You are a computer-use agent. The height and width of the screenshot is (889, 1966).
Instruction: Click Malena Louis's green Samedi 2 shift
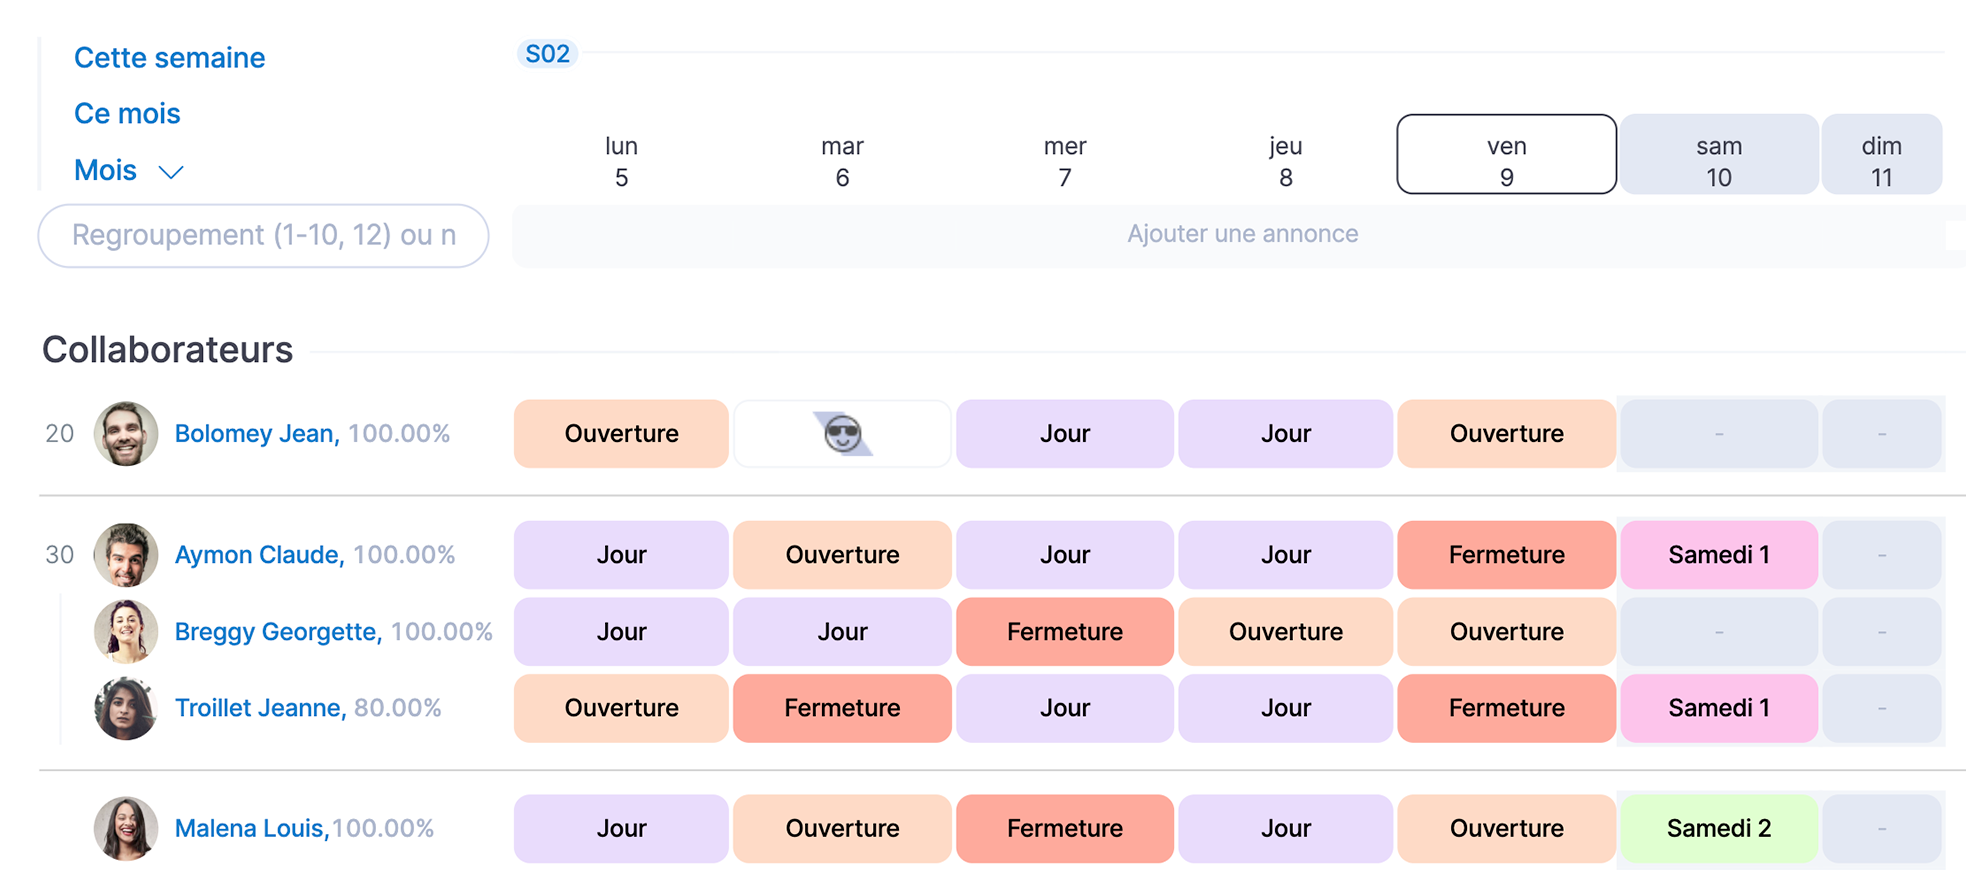pos(1718,828)
